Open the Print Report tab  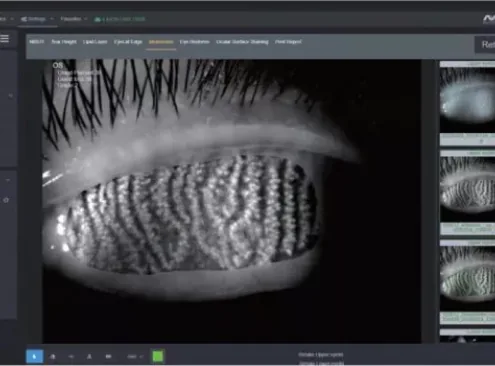click(288, 42)
